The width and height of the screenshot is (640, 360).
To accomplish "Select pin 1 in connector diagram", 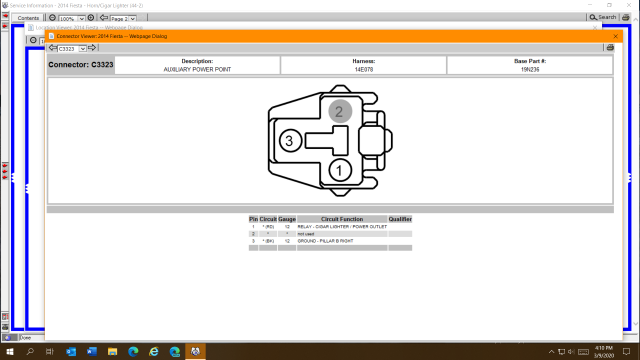I will point(340,171).
